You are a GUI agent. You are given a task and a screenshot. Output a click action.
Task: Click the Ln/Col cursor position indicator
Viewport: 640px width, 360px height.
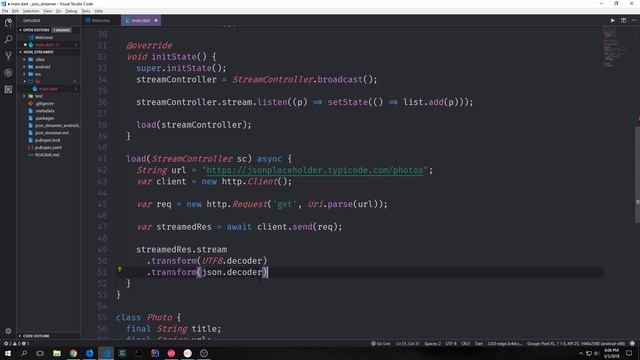(x=408, y=344)
